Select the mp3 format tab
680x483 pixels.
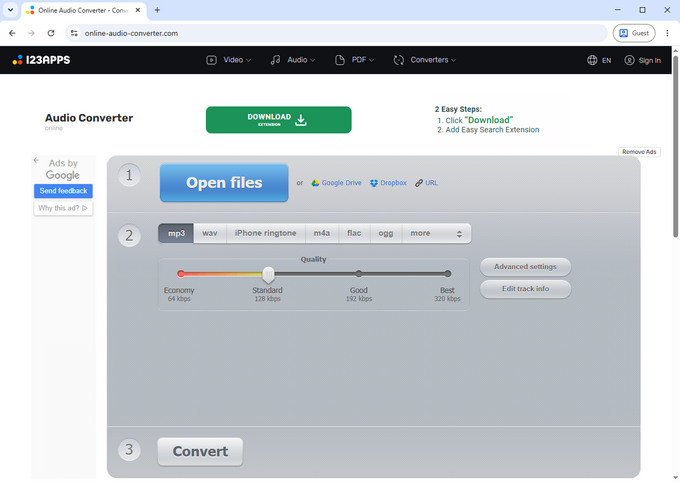pyautogui.click(x=176, y=233)
